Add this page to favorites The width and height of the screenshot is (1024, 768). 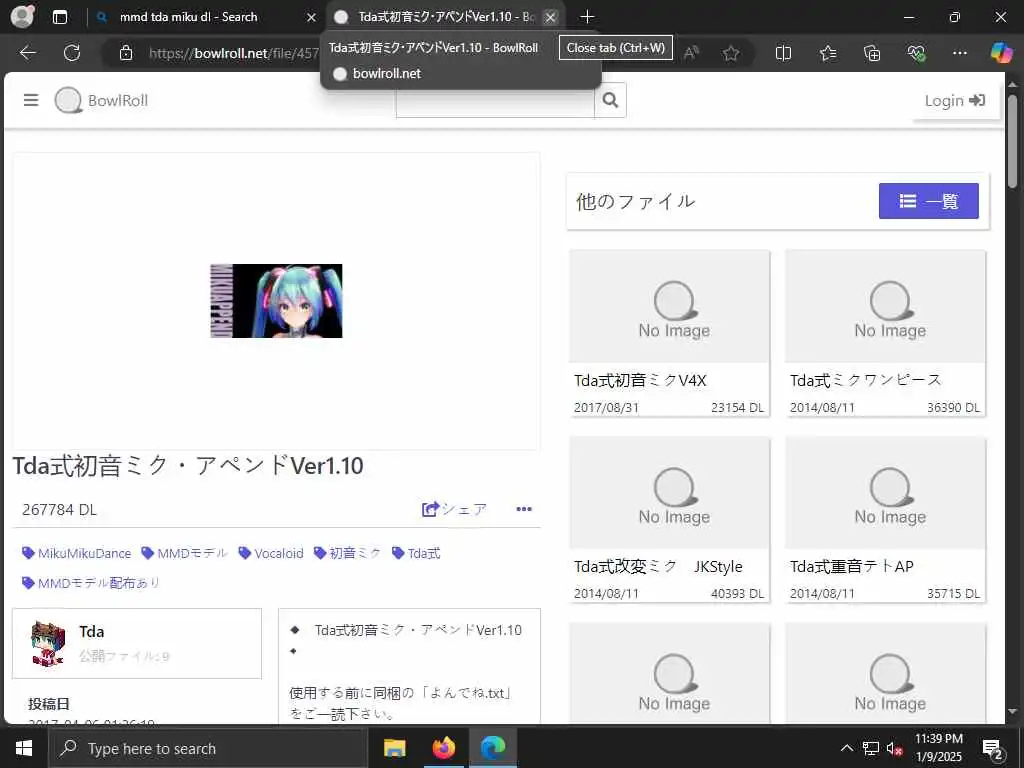tap(731, 53)
